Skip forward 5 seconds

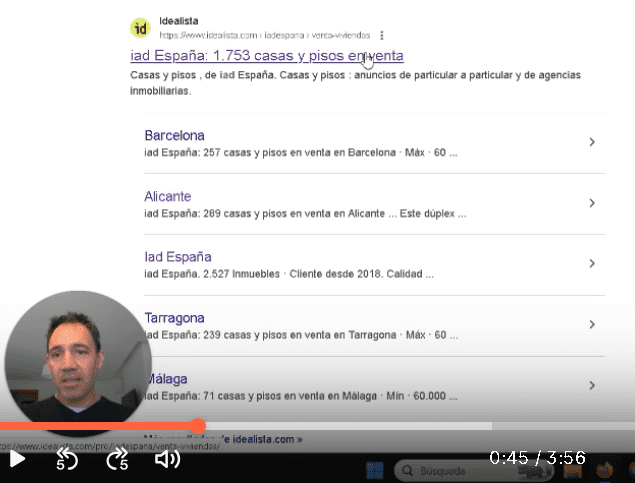117,459
